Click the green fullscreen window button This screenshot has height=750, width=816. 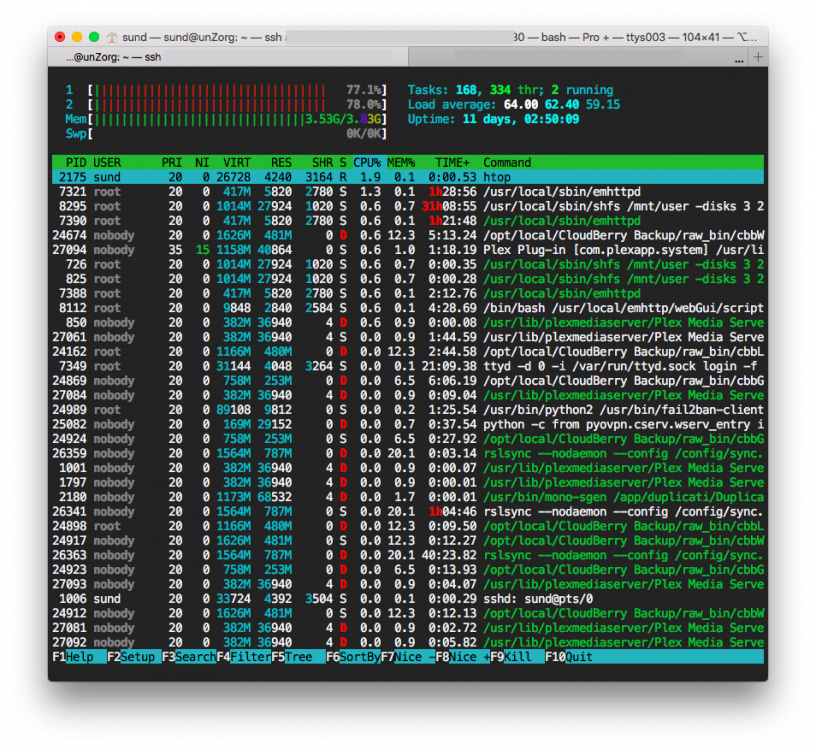tap(94, 37)
